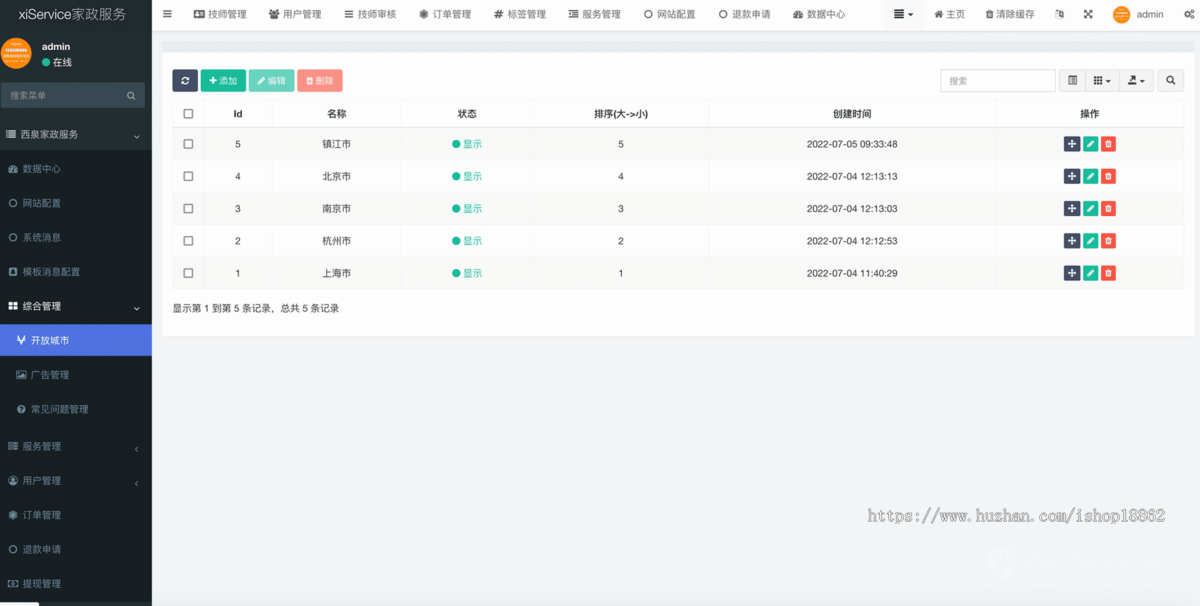Check the checkbox for the 杭州市 row
Screen dimensions: 1200x606
coord(188,240)
